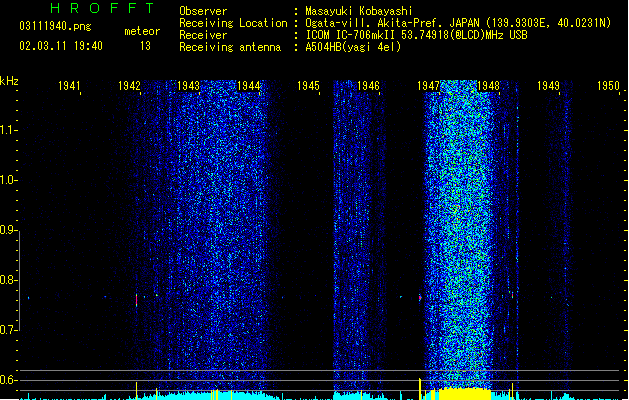Click the 0.9 kHz axis label
The height and width of the screenshot is (400, 629).
click(8, 230)
